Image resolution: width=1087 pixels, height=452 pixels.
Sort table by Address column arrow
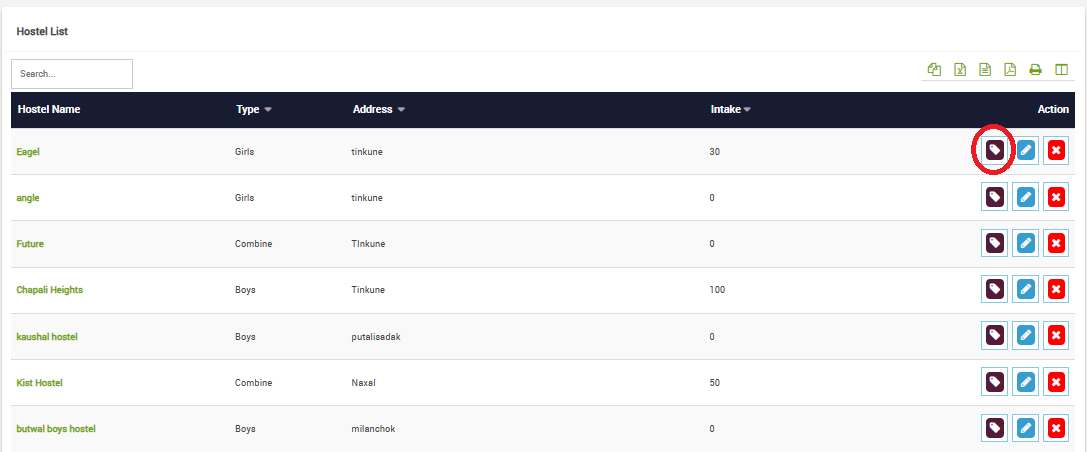click(x=401, y=110)
